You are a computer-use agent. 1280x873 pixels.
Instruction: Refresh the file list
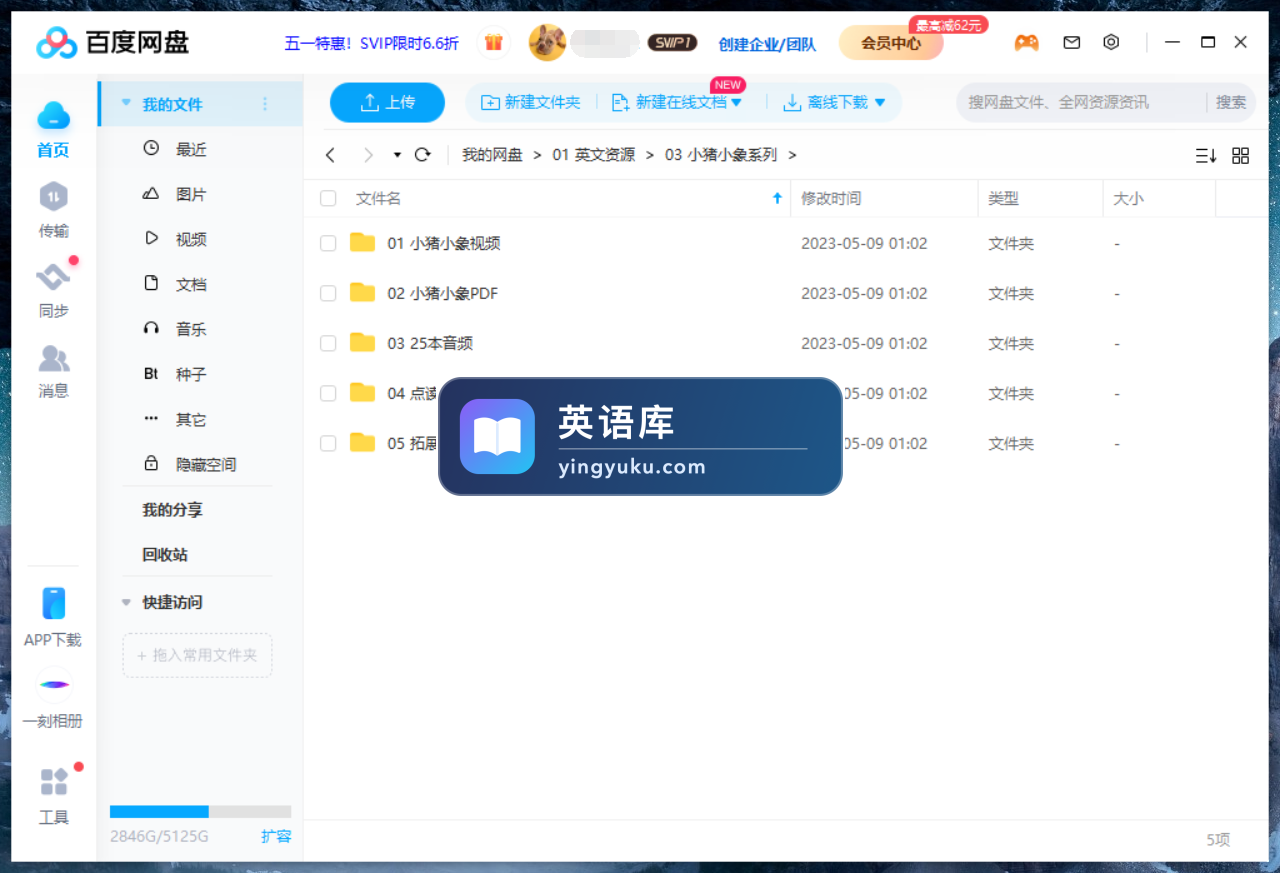click(x=422, y=155)
